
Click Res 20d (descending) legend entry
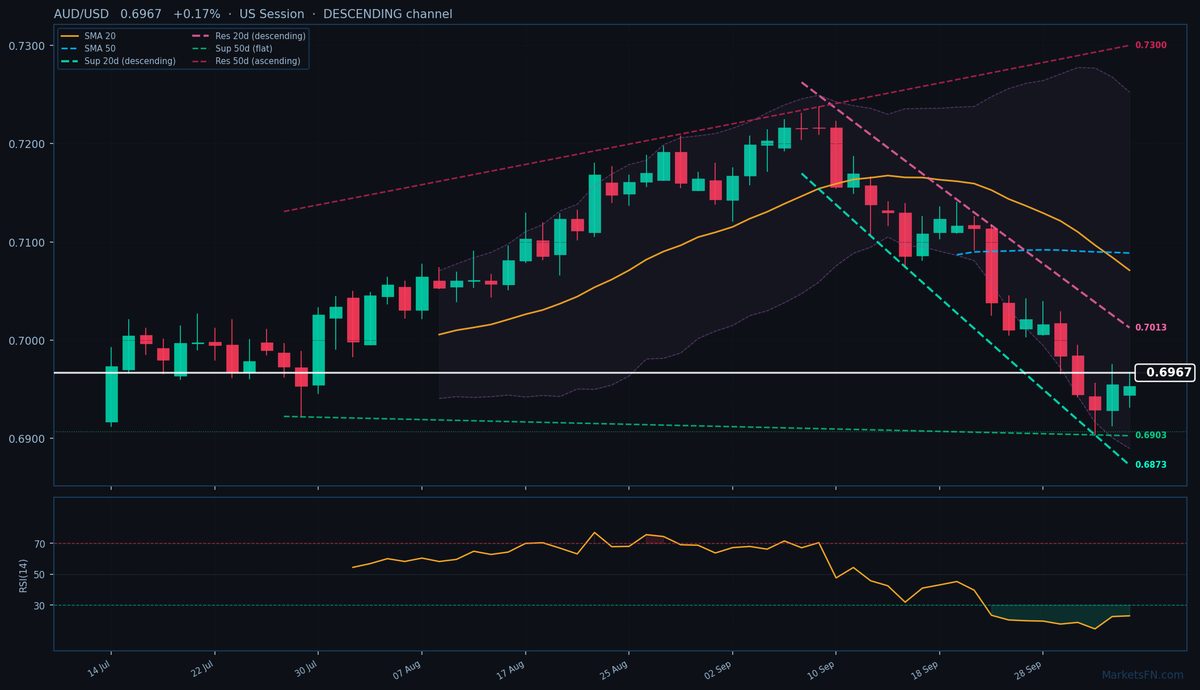[248, 36]
